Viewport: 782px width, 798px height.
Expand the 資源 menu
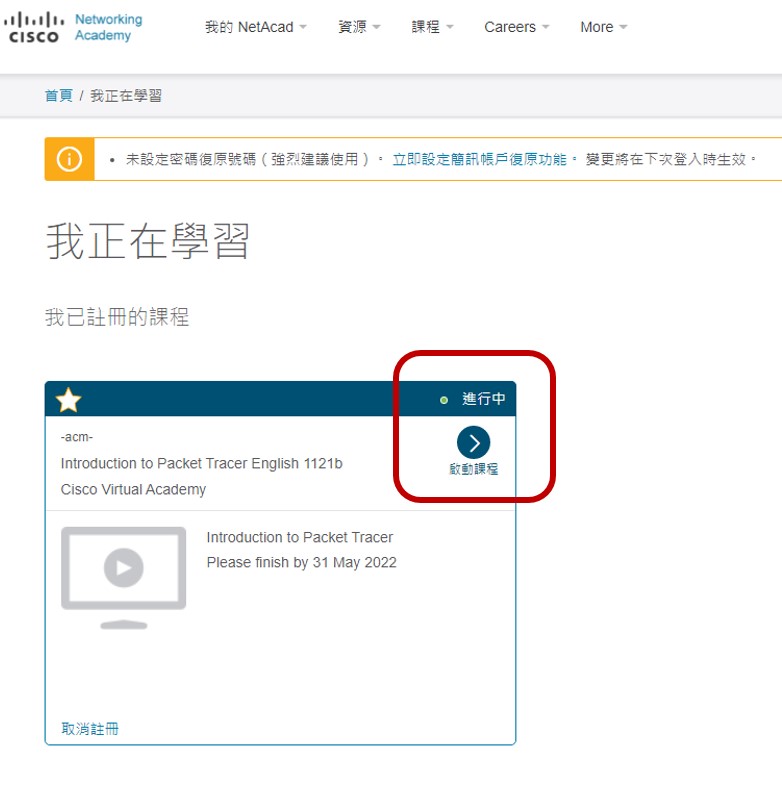[359, 27]
